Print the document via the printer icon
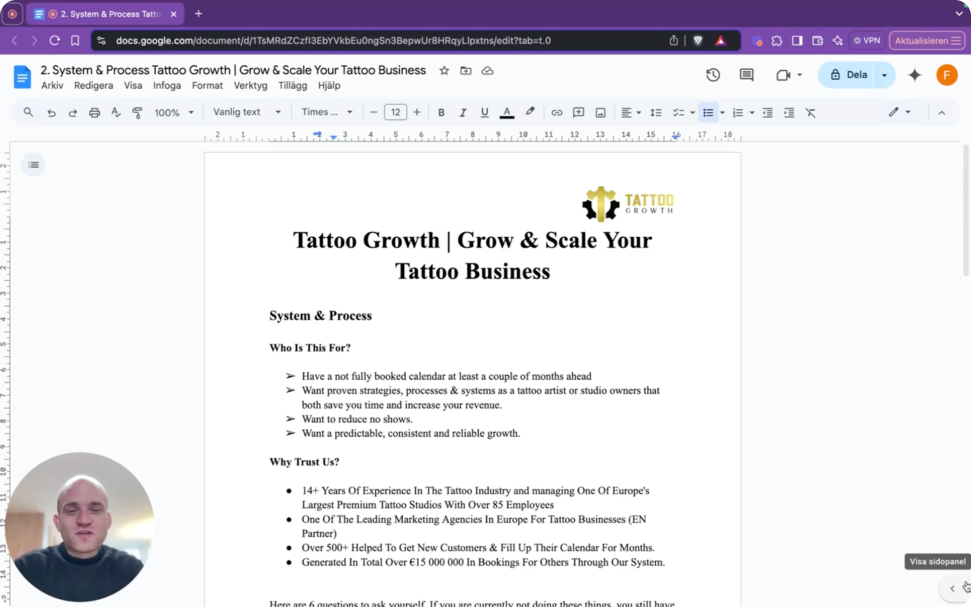The height and width of the screenshot is (607, 971). click(x=94, y=113)
